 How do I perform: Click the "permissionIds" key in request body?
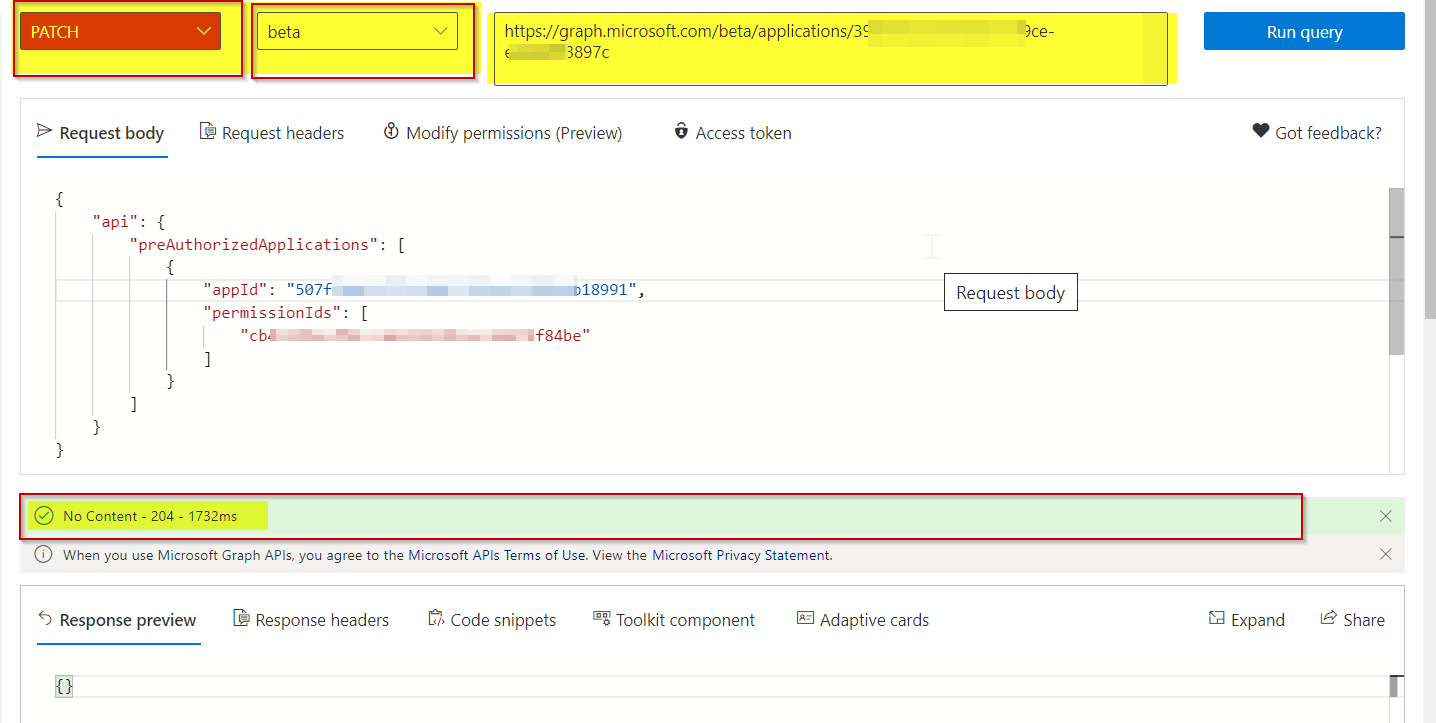[x=272, y=313]
